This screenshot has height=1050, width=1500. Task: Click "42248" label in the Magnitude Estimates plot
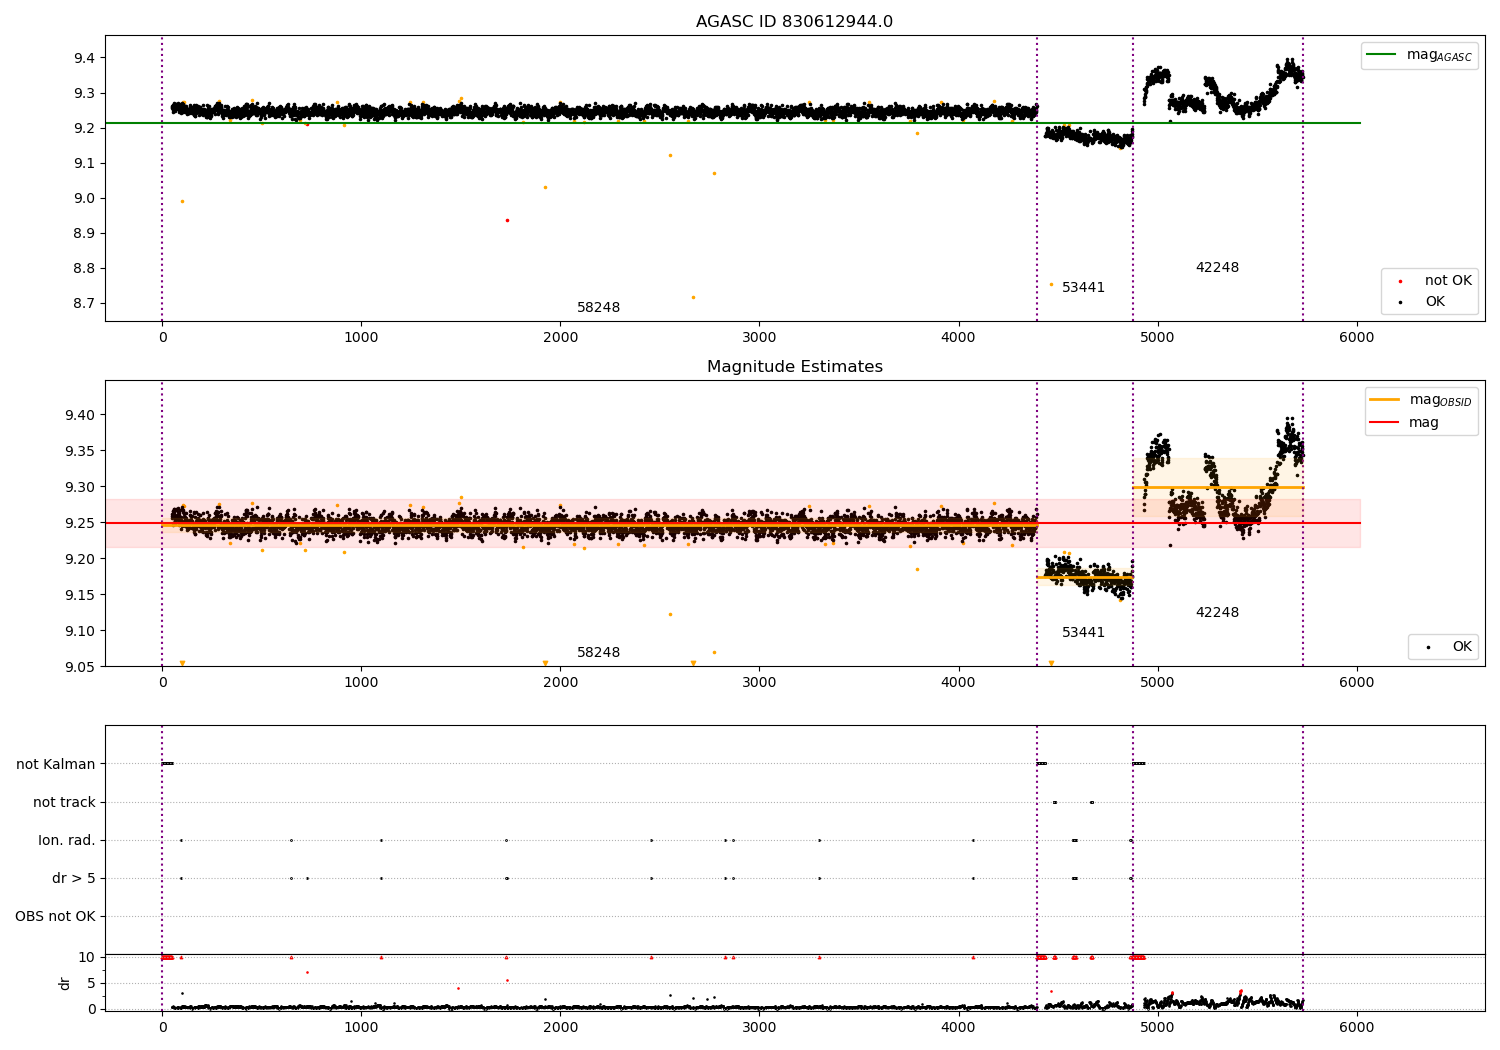point(1217,613)
